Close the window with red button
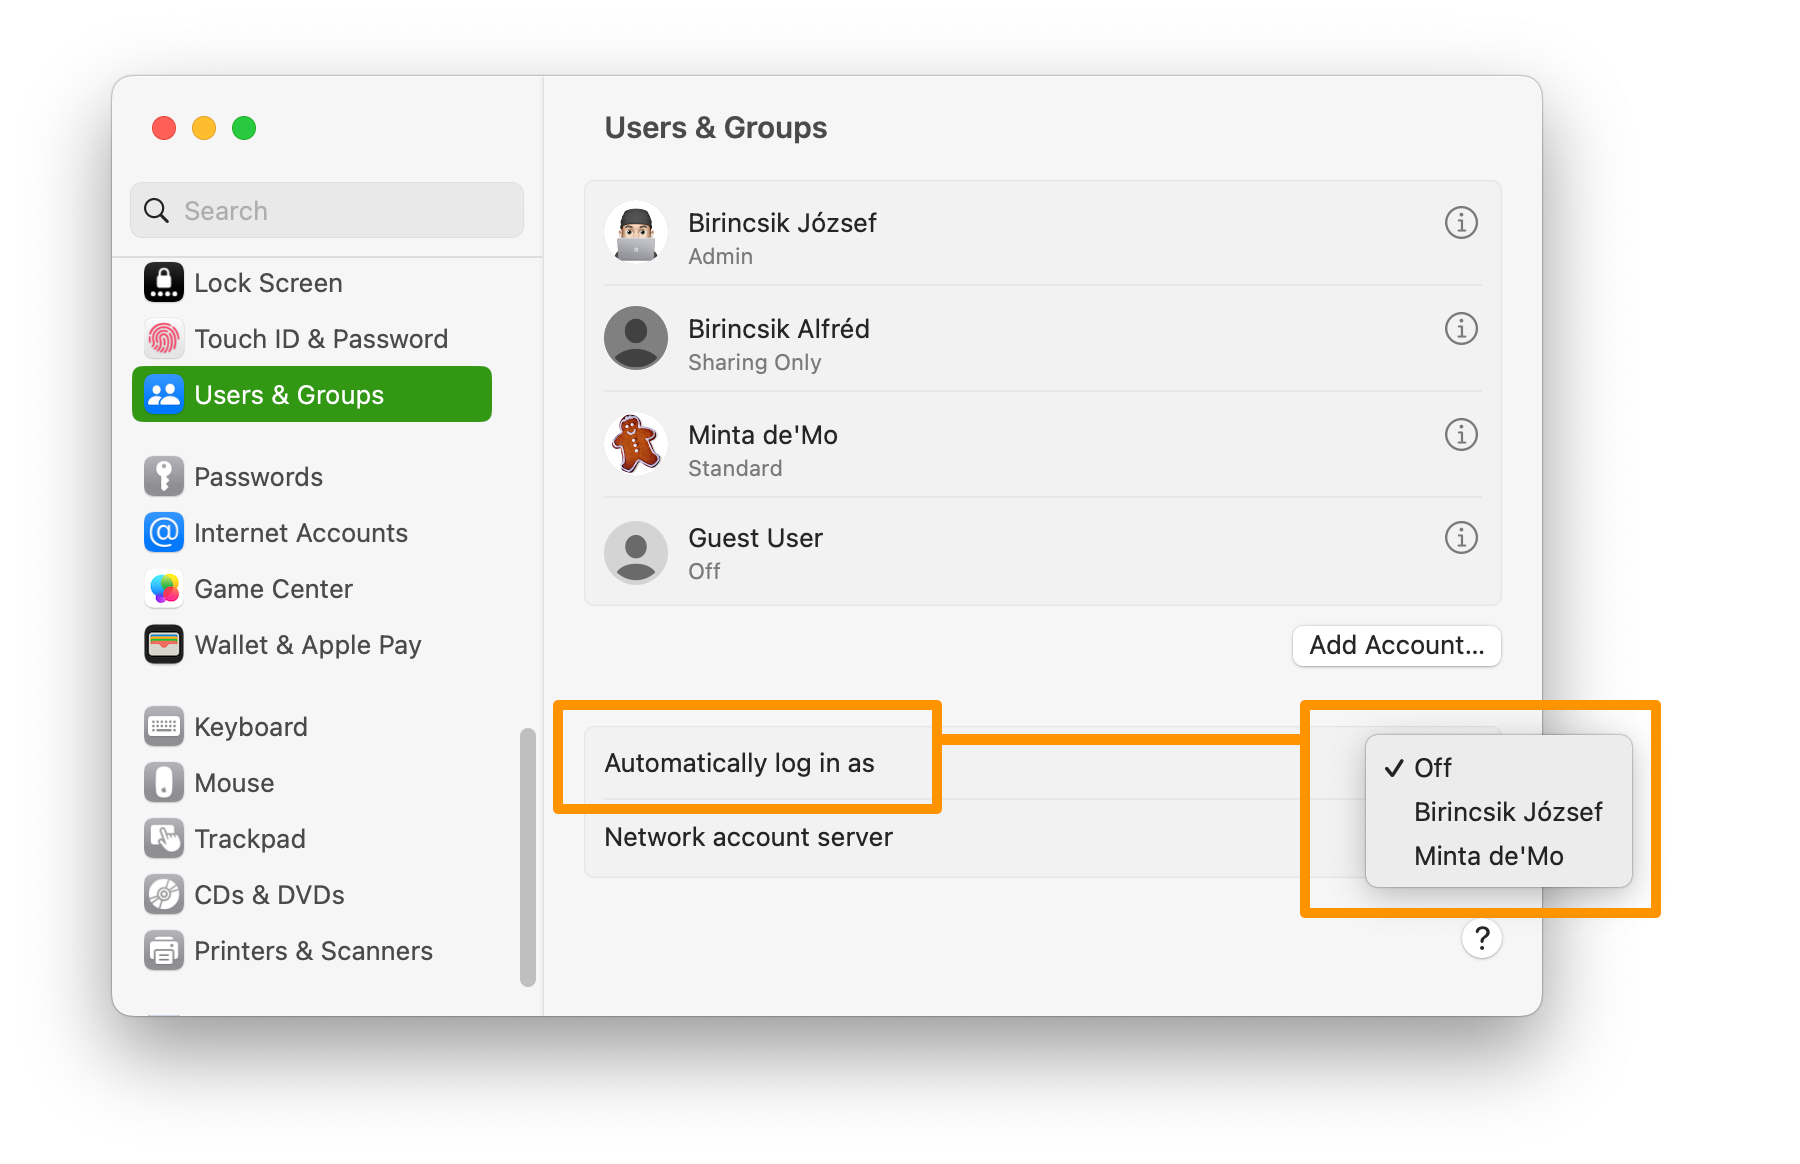Viewport: 1800px width, 1164px height. tap(164, 128)
